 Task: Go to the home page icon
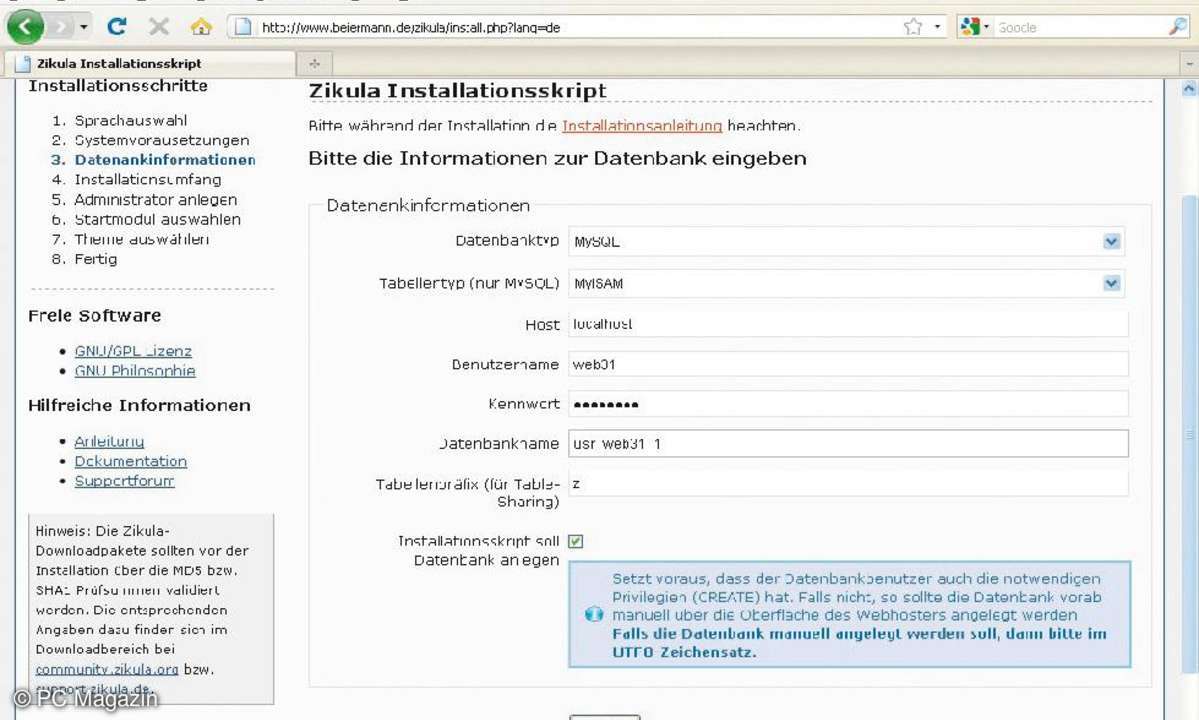point(200,27)
